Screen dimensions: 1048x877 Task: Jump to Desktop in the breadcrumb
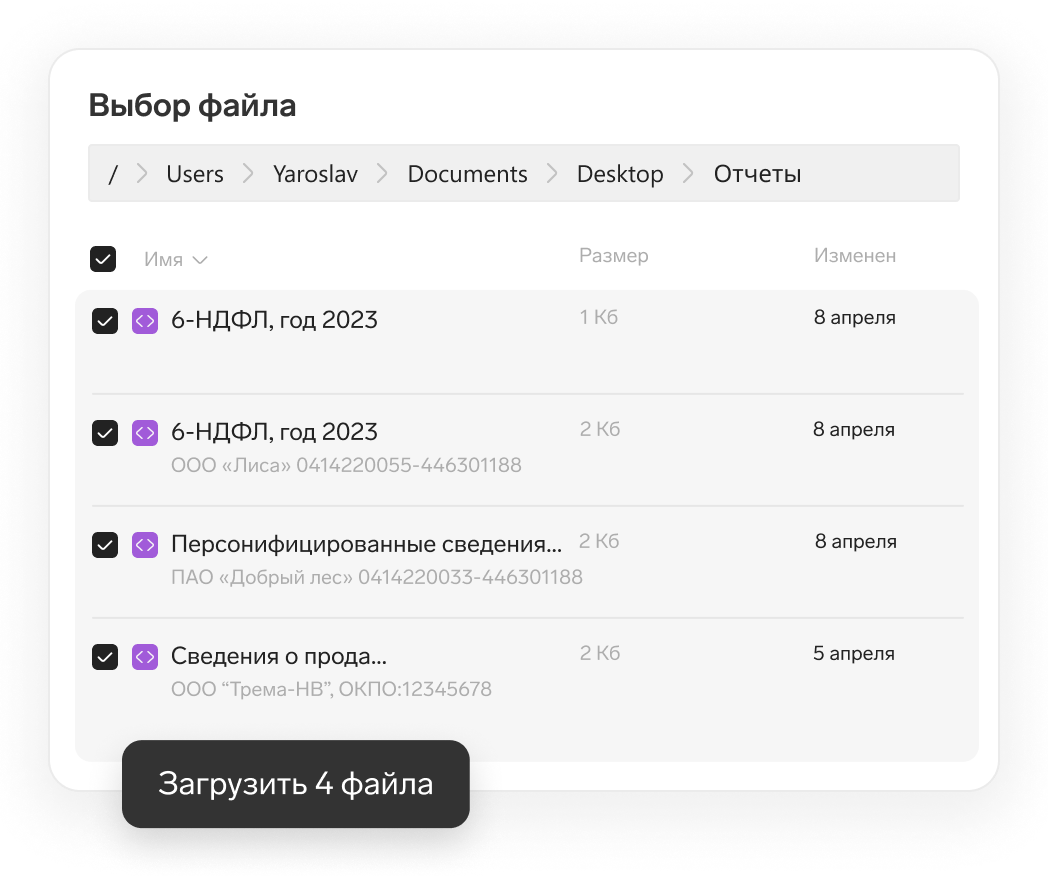click(x=620, y=174)
